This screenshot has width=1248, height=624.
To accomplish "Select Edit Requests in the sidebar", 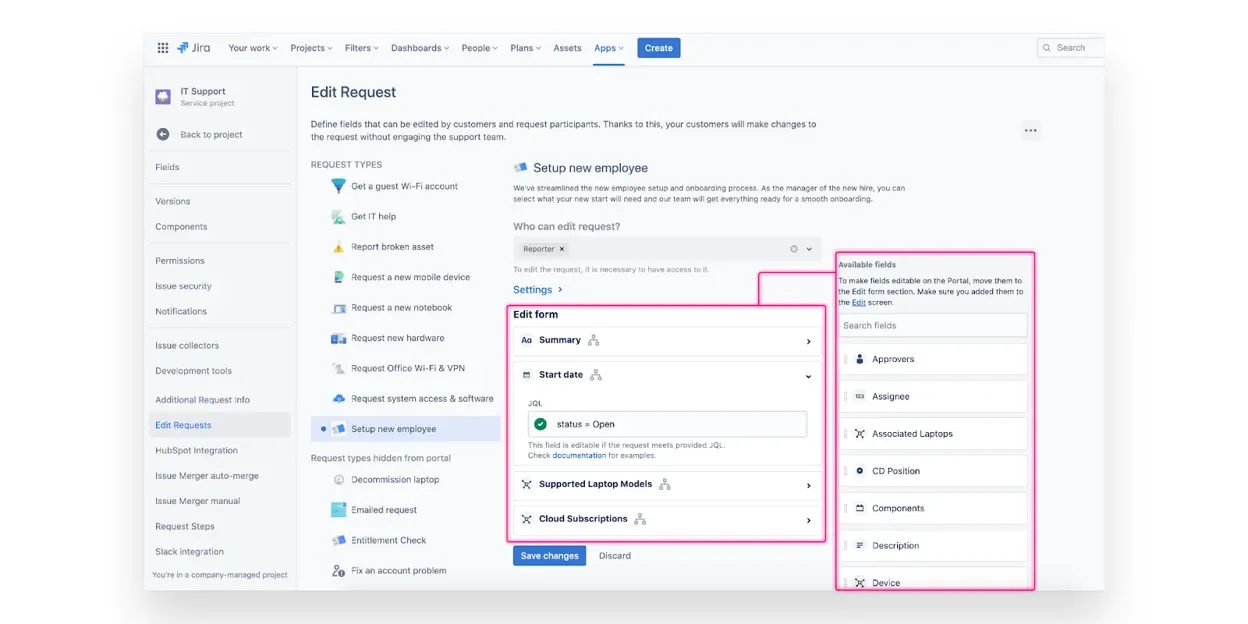I will pyautogui.click(x=183, y=425).
